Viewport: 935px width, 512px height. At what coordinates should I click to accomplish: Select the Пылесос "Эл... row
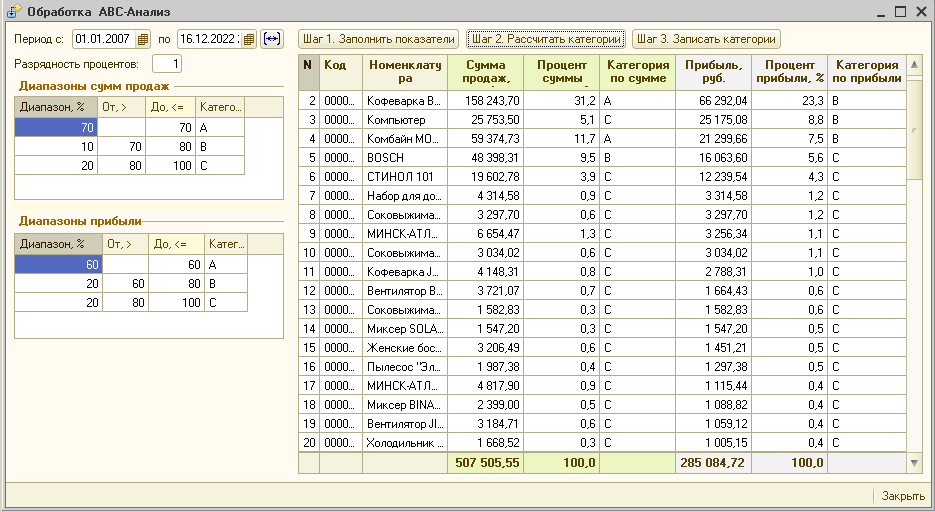(602, 367)
